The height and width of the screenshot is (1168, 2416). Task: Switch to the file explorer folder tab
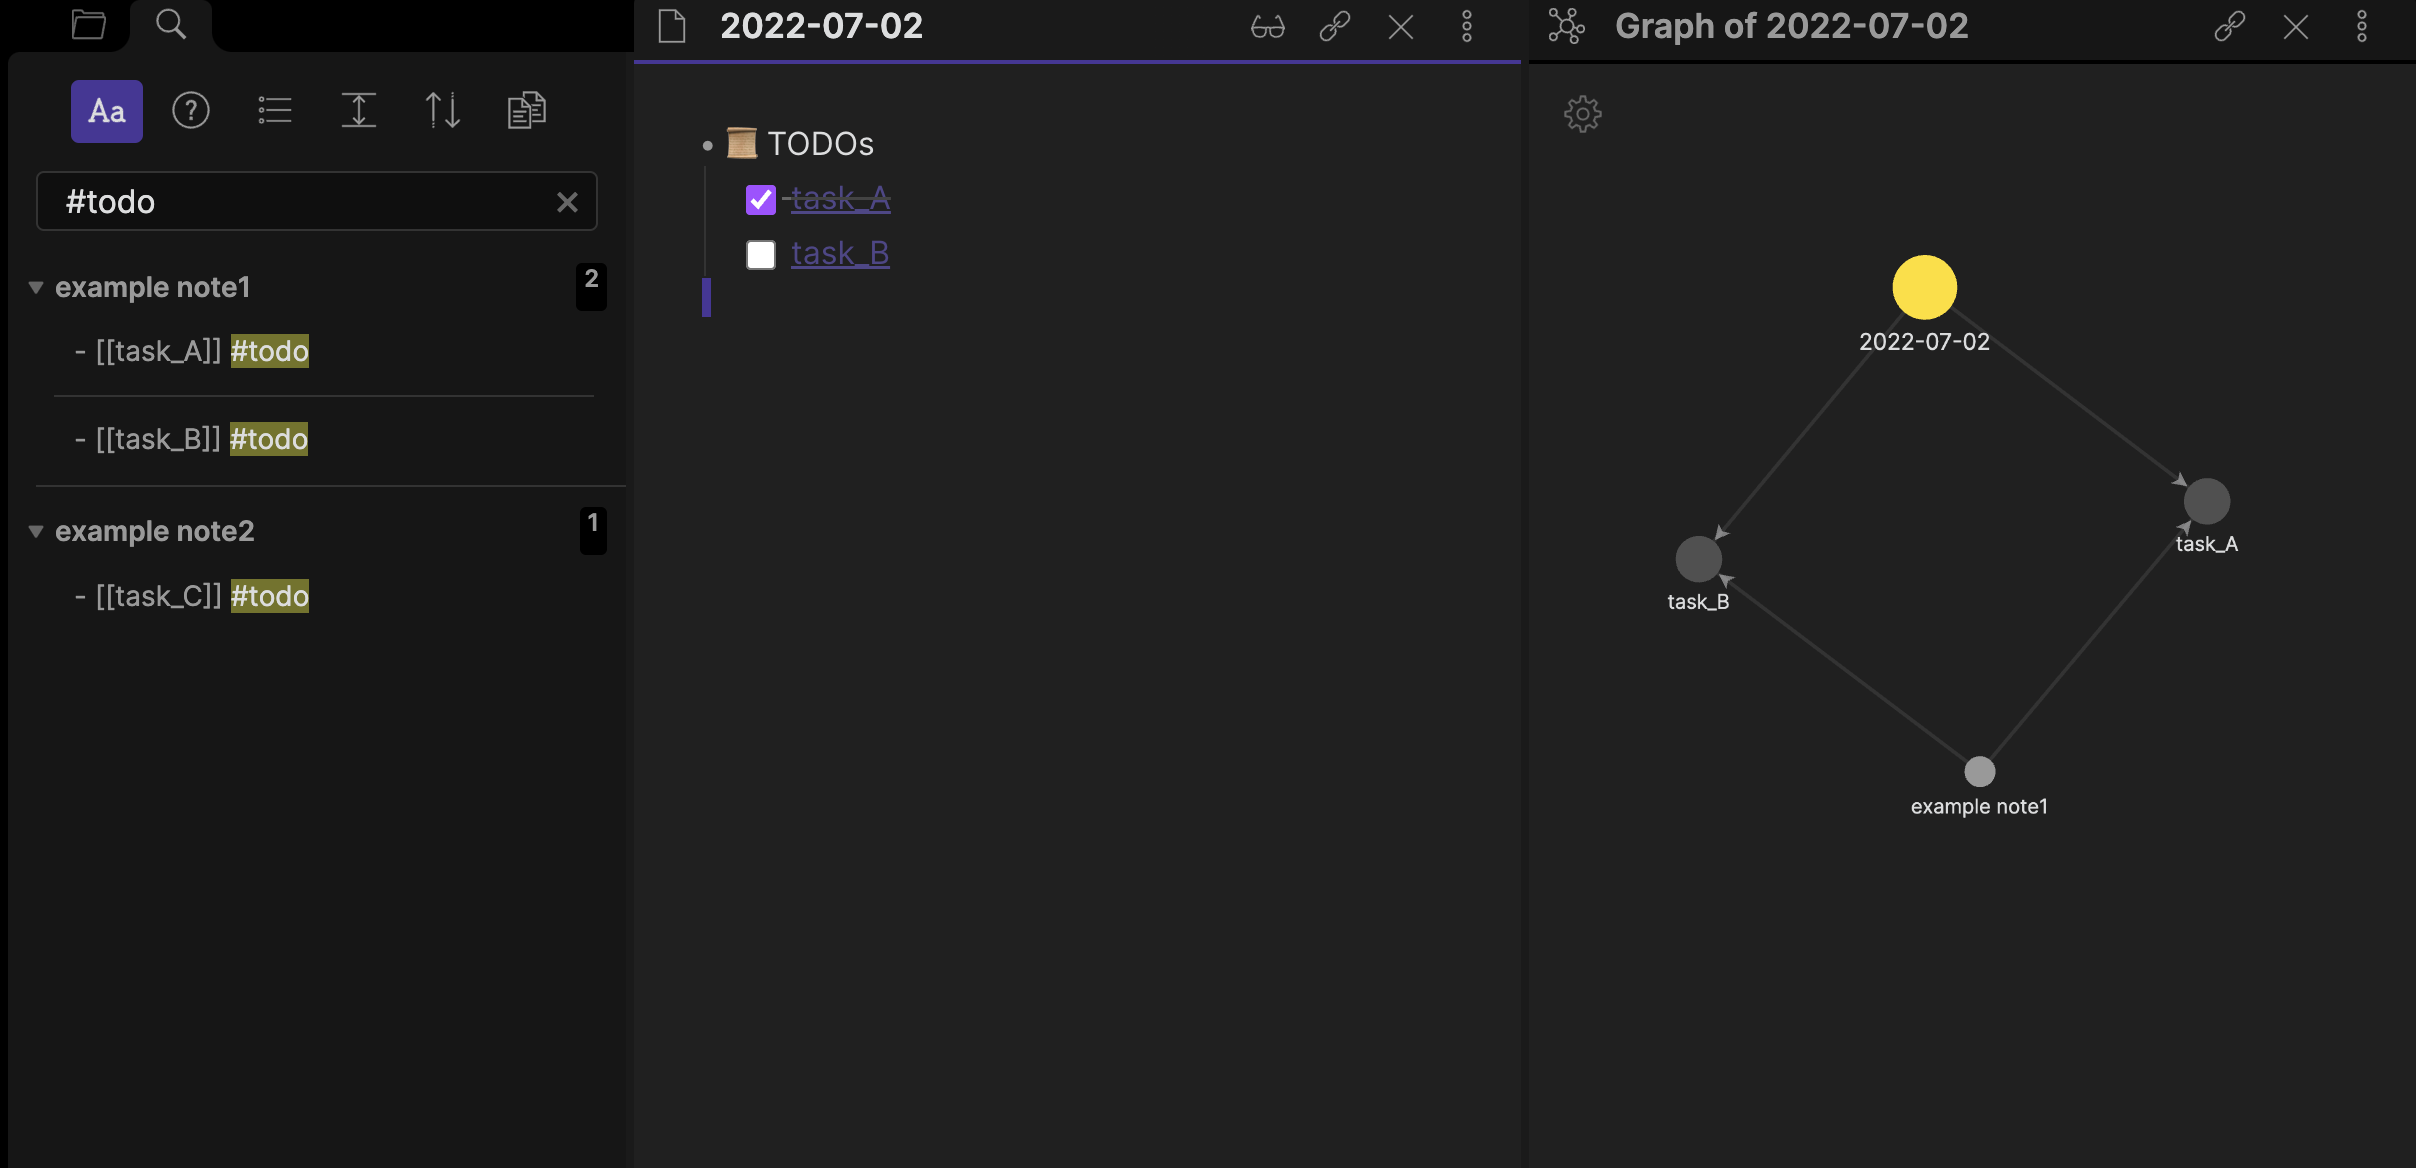[89, 25]
